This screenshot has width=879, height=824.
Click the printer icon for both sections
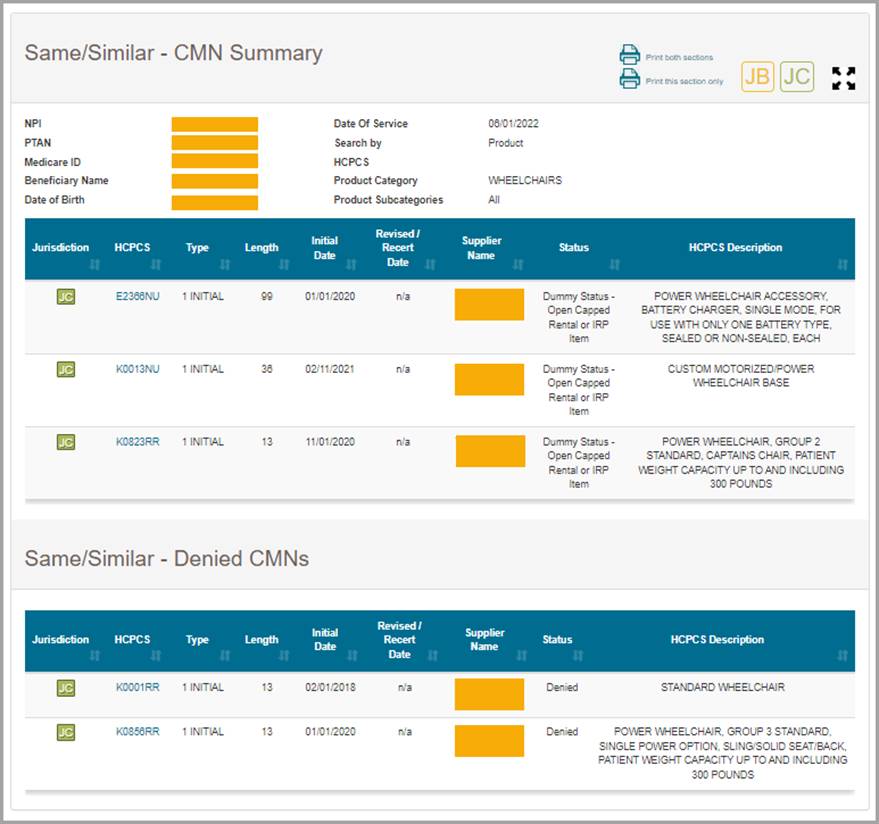pyautogui.click(x=629, y=56)
